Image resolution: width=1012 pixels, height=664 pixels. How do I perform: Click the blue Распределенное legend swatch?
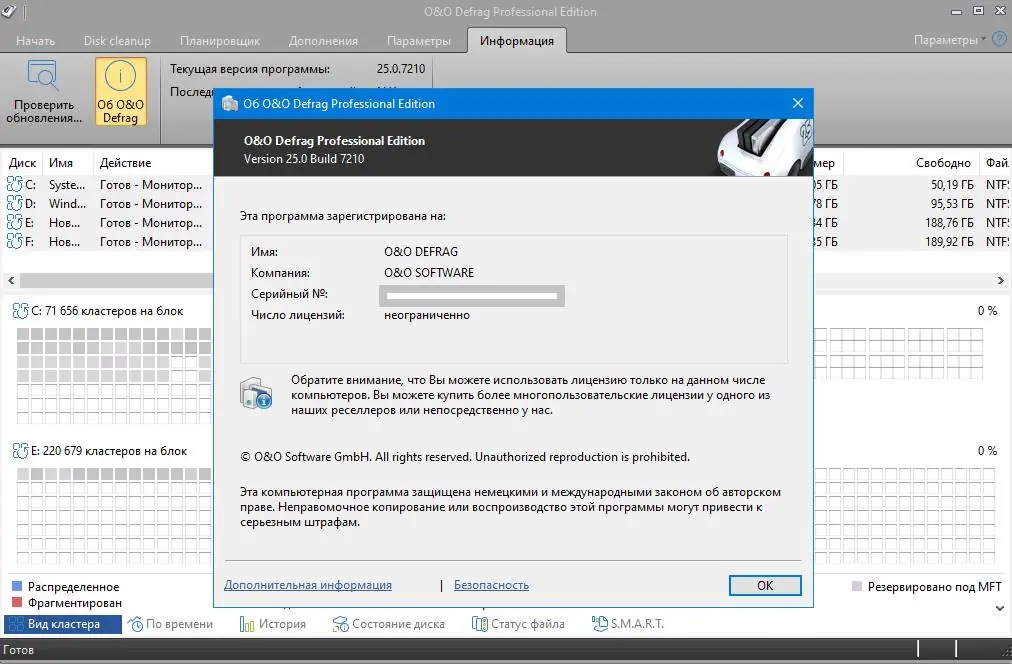coord(17,587)
